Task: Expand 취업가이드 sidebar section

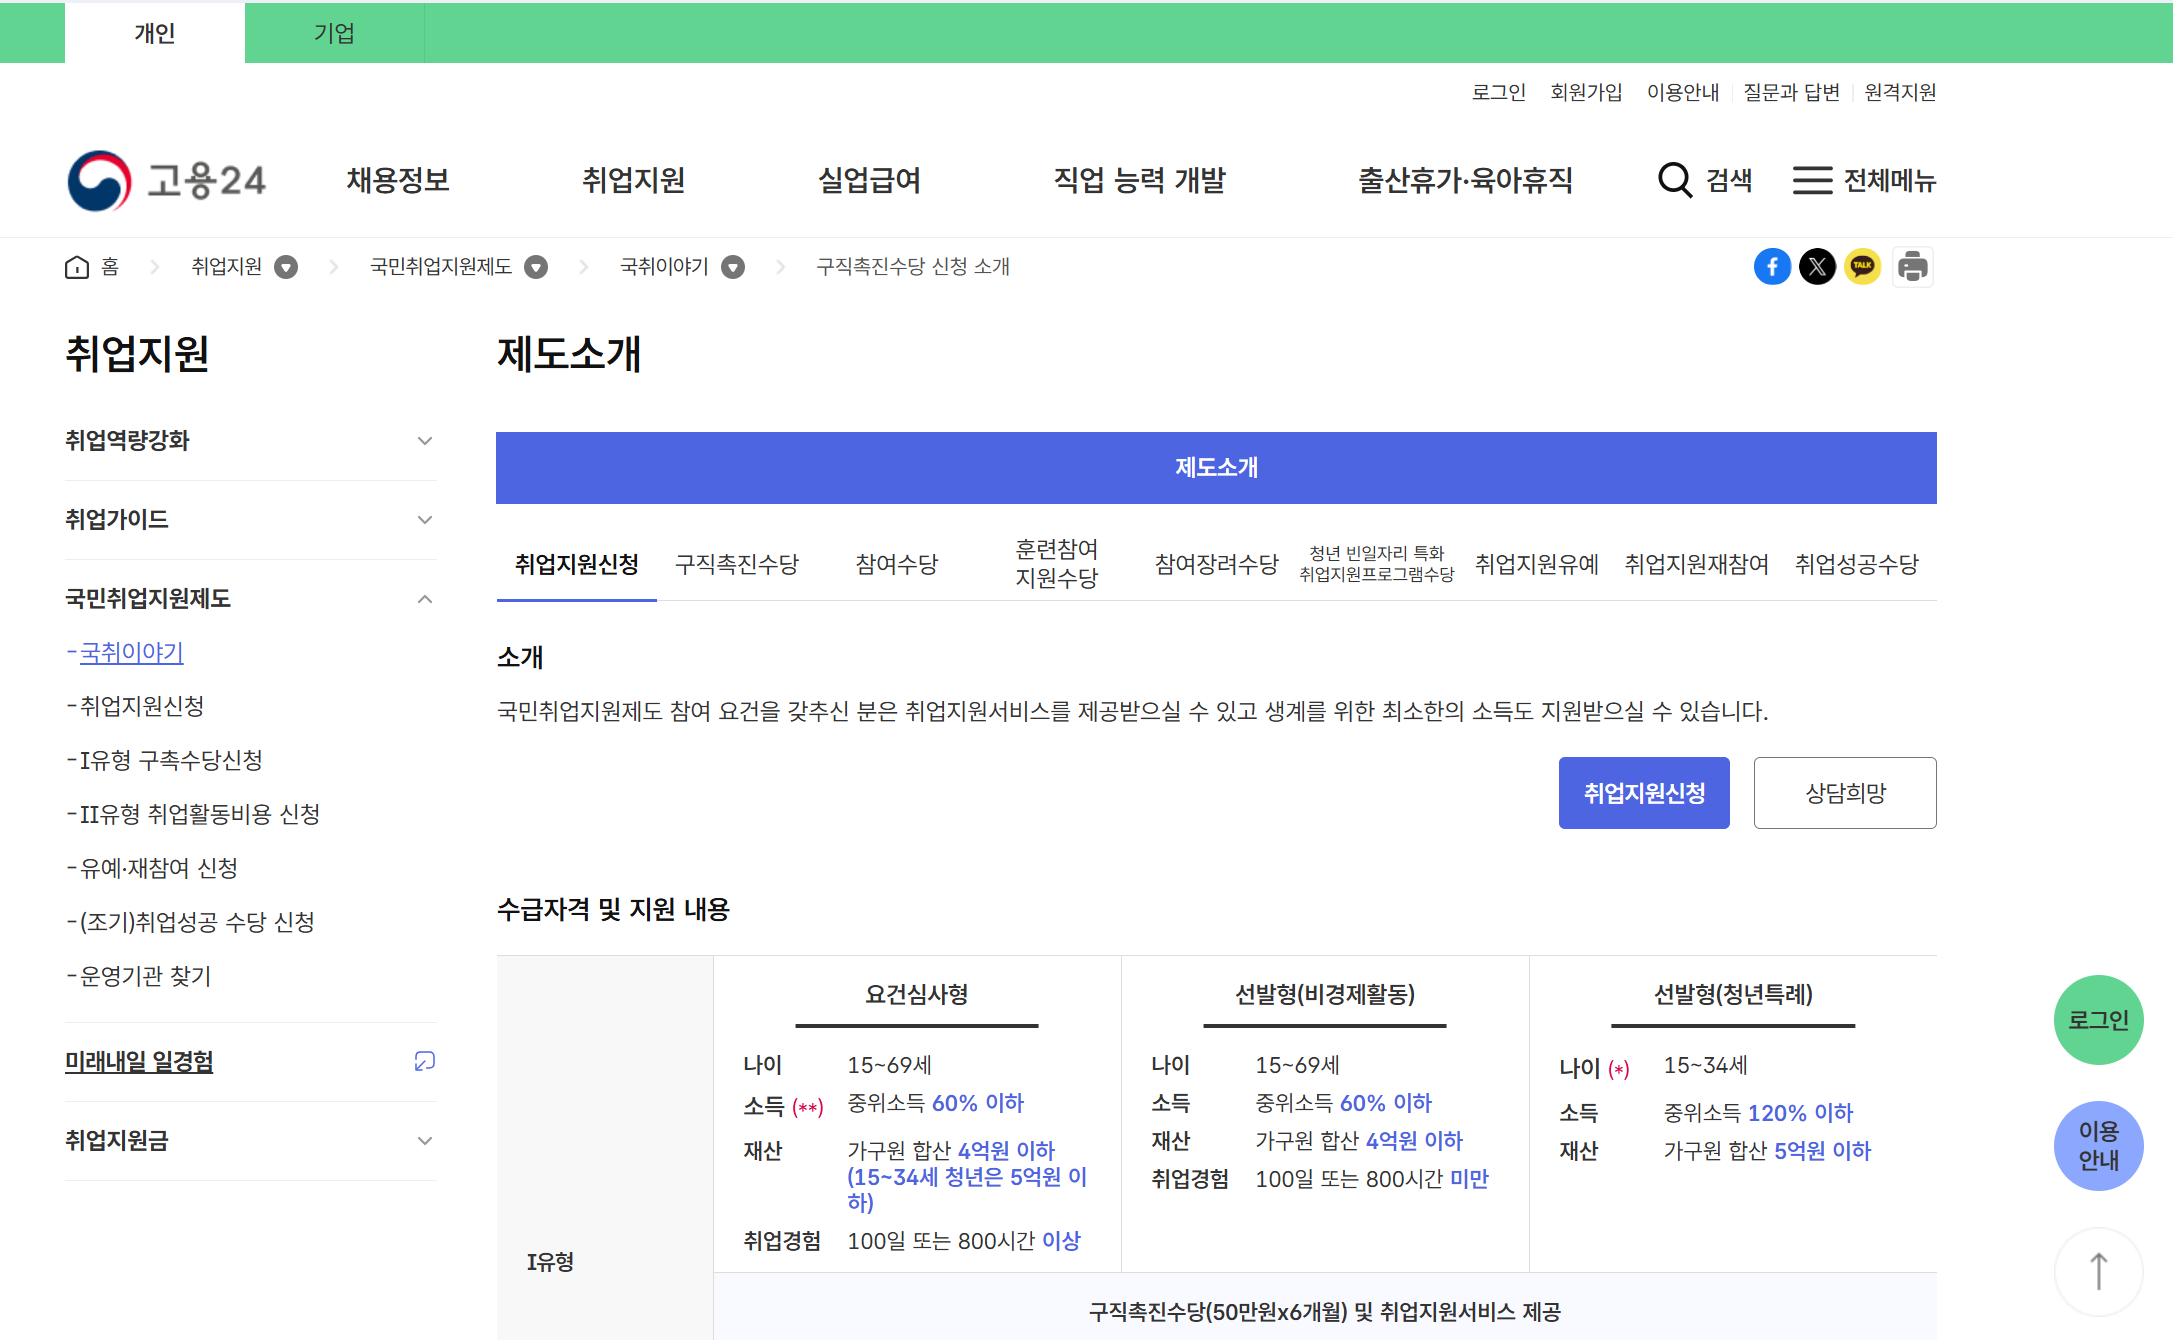Action: click(x=424, y=520)
